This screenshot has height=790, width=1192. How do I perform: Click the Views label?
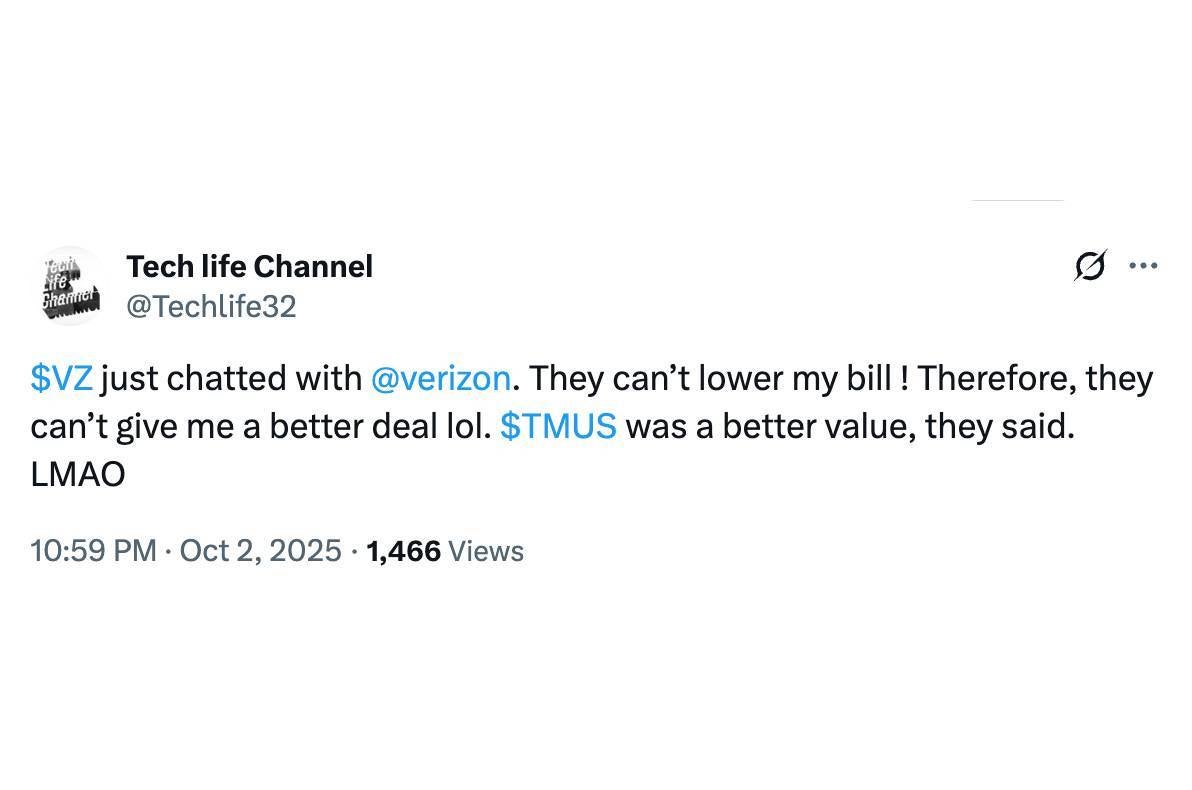[486, 551]
